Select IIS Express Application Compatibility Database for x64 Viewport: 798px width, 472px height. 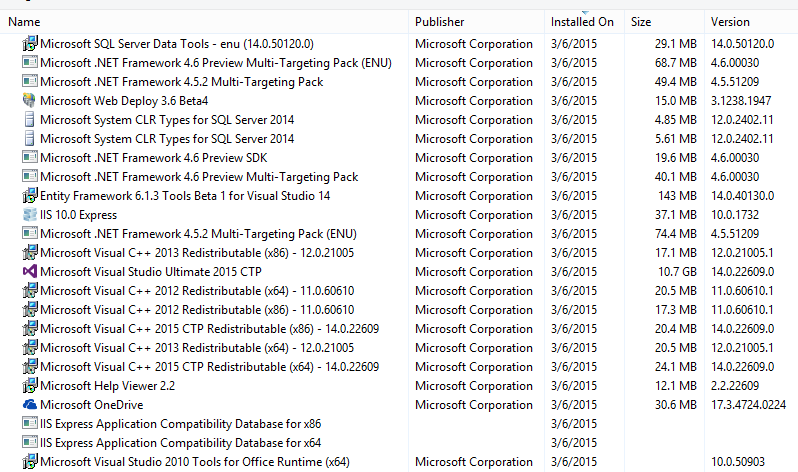[181, 443]
